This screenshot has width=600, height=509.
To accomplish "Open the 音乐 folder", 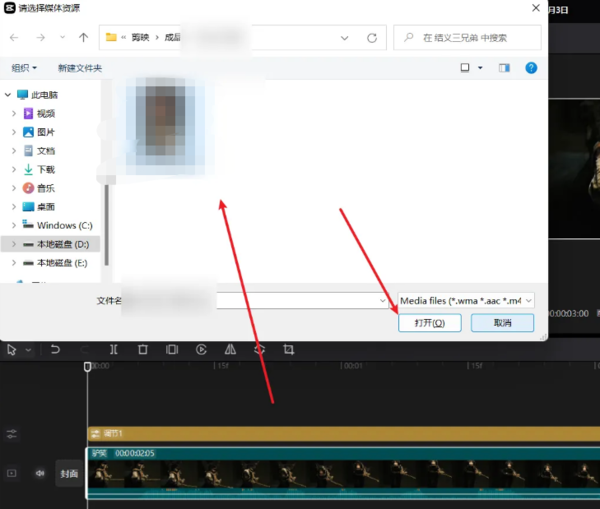I will [46, 188].
